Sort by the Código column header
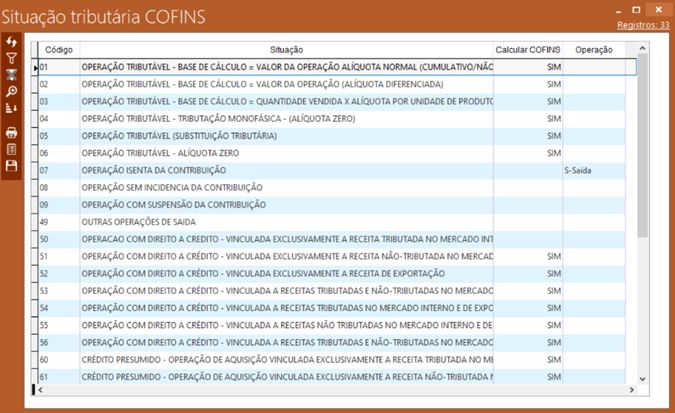Viewport: 675px width, 413px height. [x=59, y=49]
